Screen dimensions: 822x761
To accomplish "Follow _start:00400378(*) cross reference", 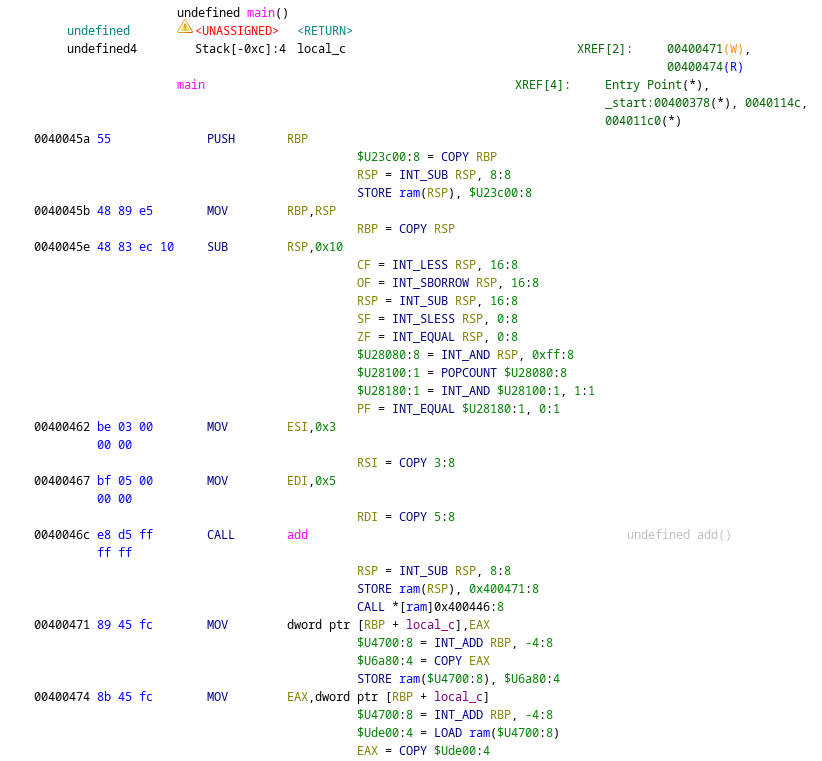I will [667, 103].
